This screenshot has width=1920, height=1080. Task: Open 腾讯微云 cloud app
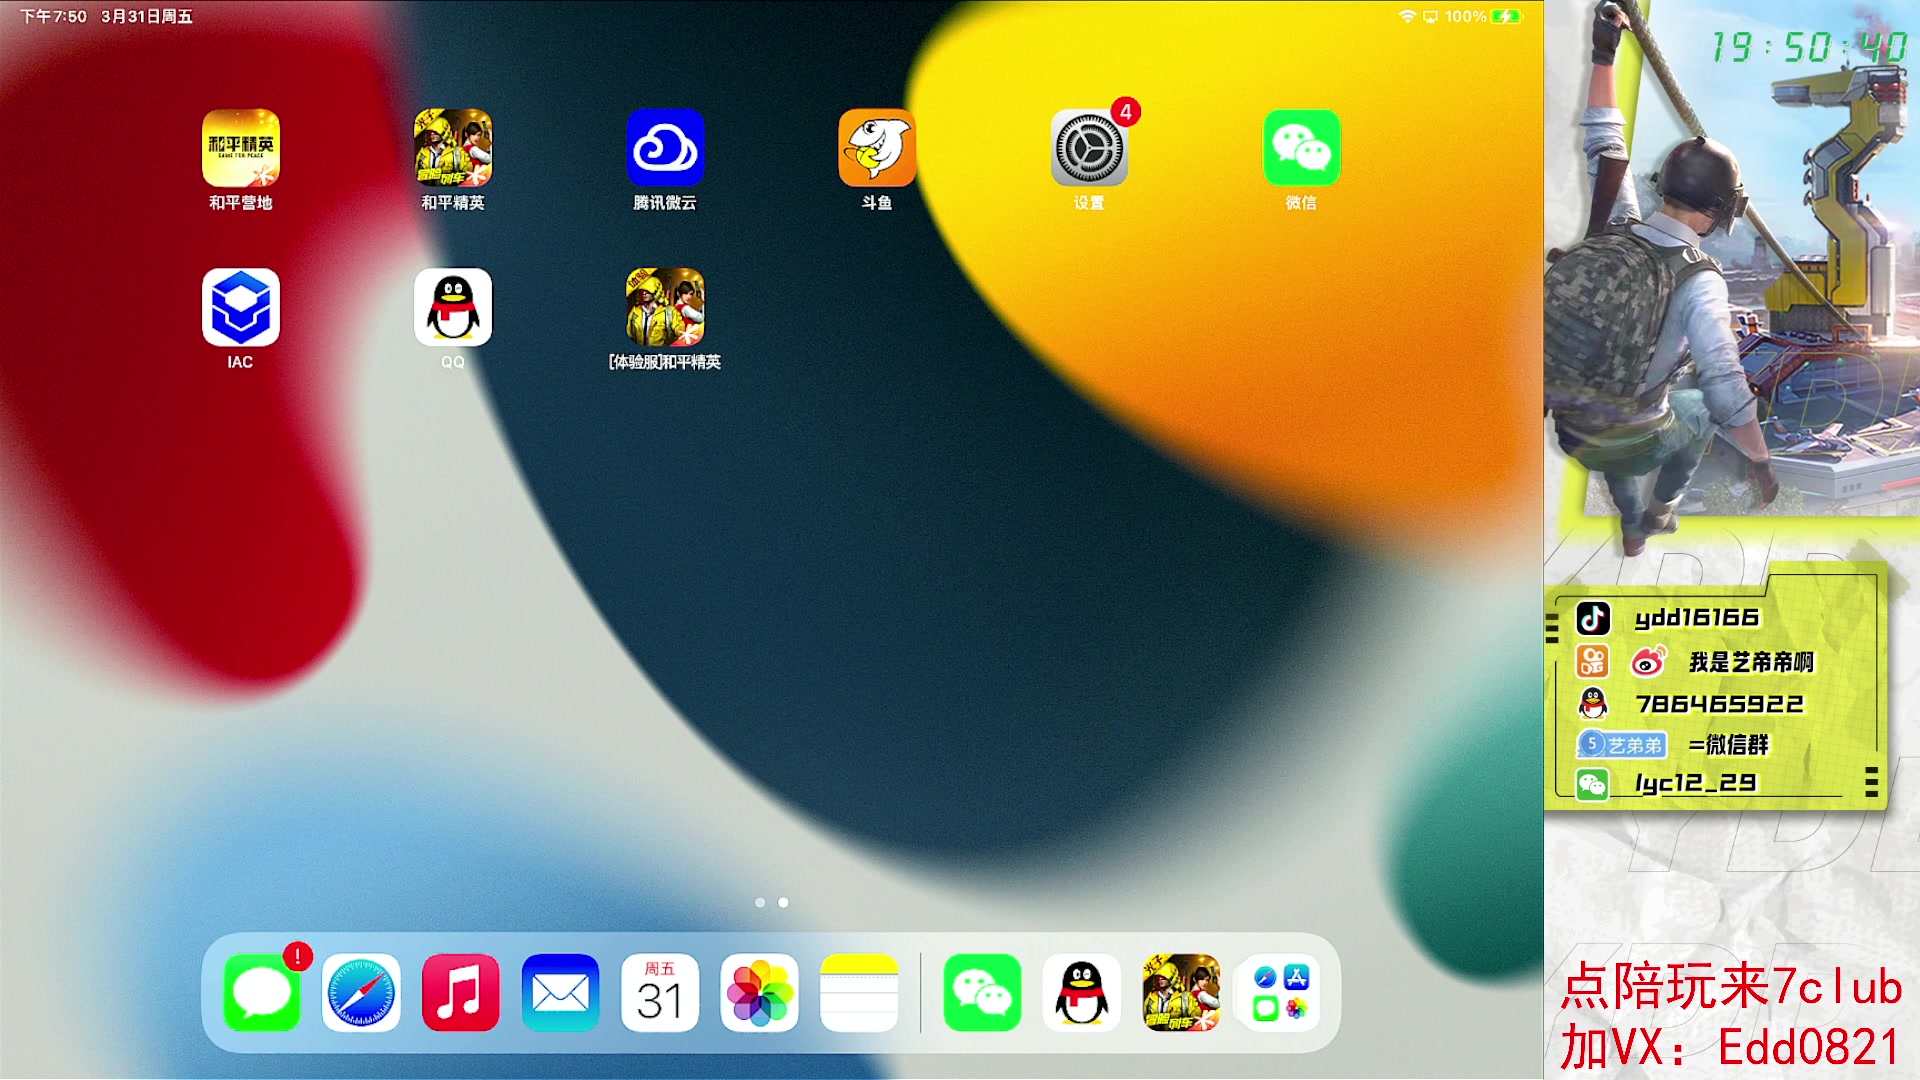click(665, 148)
